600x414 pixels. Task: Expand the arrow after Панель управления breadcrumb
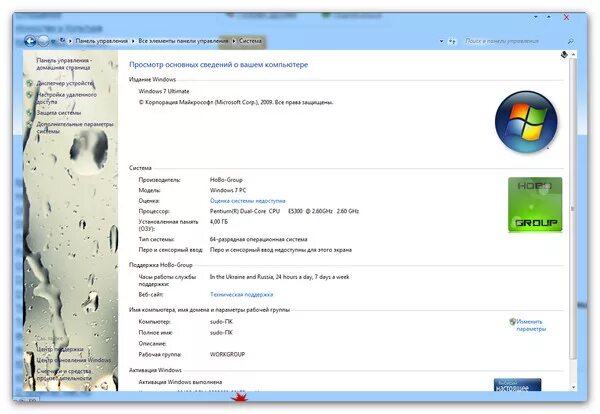[x=133, y=41]
